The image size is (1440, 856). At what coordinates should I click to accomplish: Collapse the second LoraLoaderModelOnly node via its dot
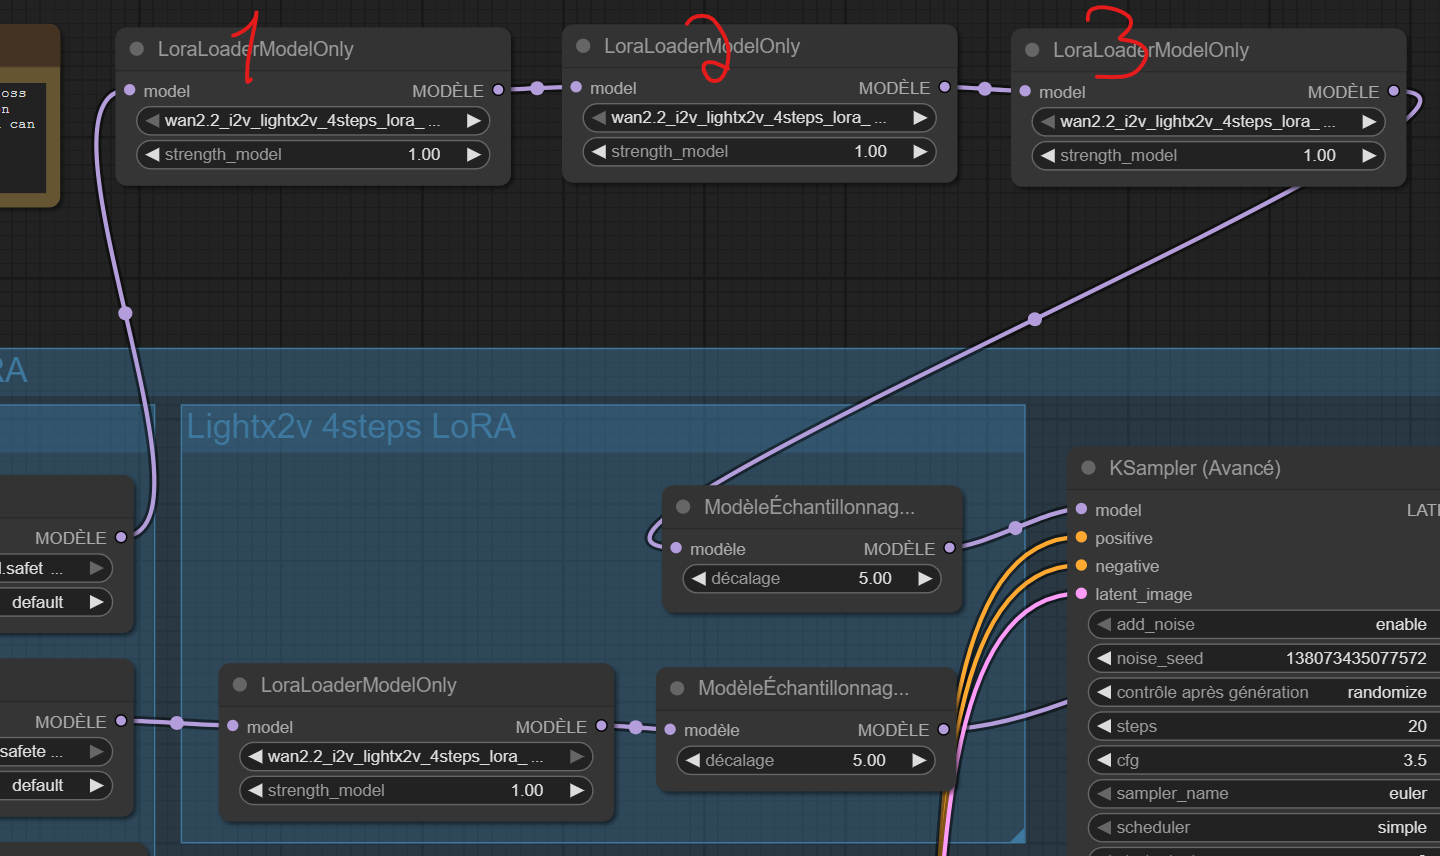click(x=583, y=46)
